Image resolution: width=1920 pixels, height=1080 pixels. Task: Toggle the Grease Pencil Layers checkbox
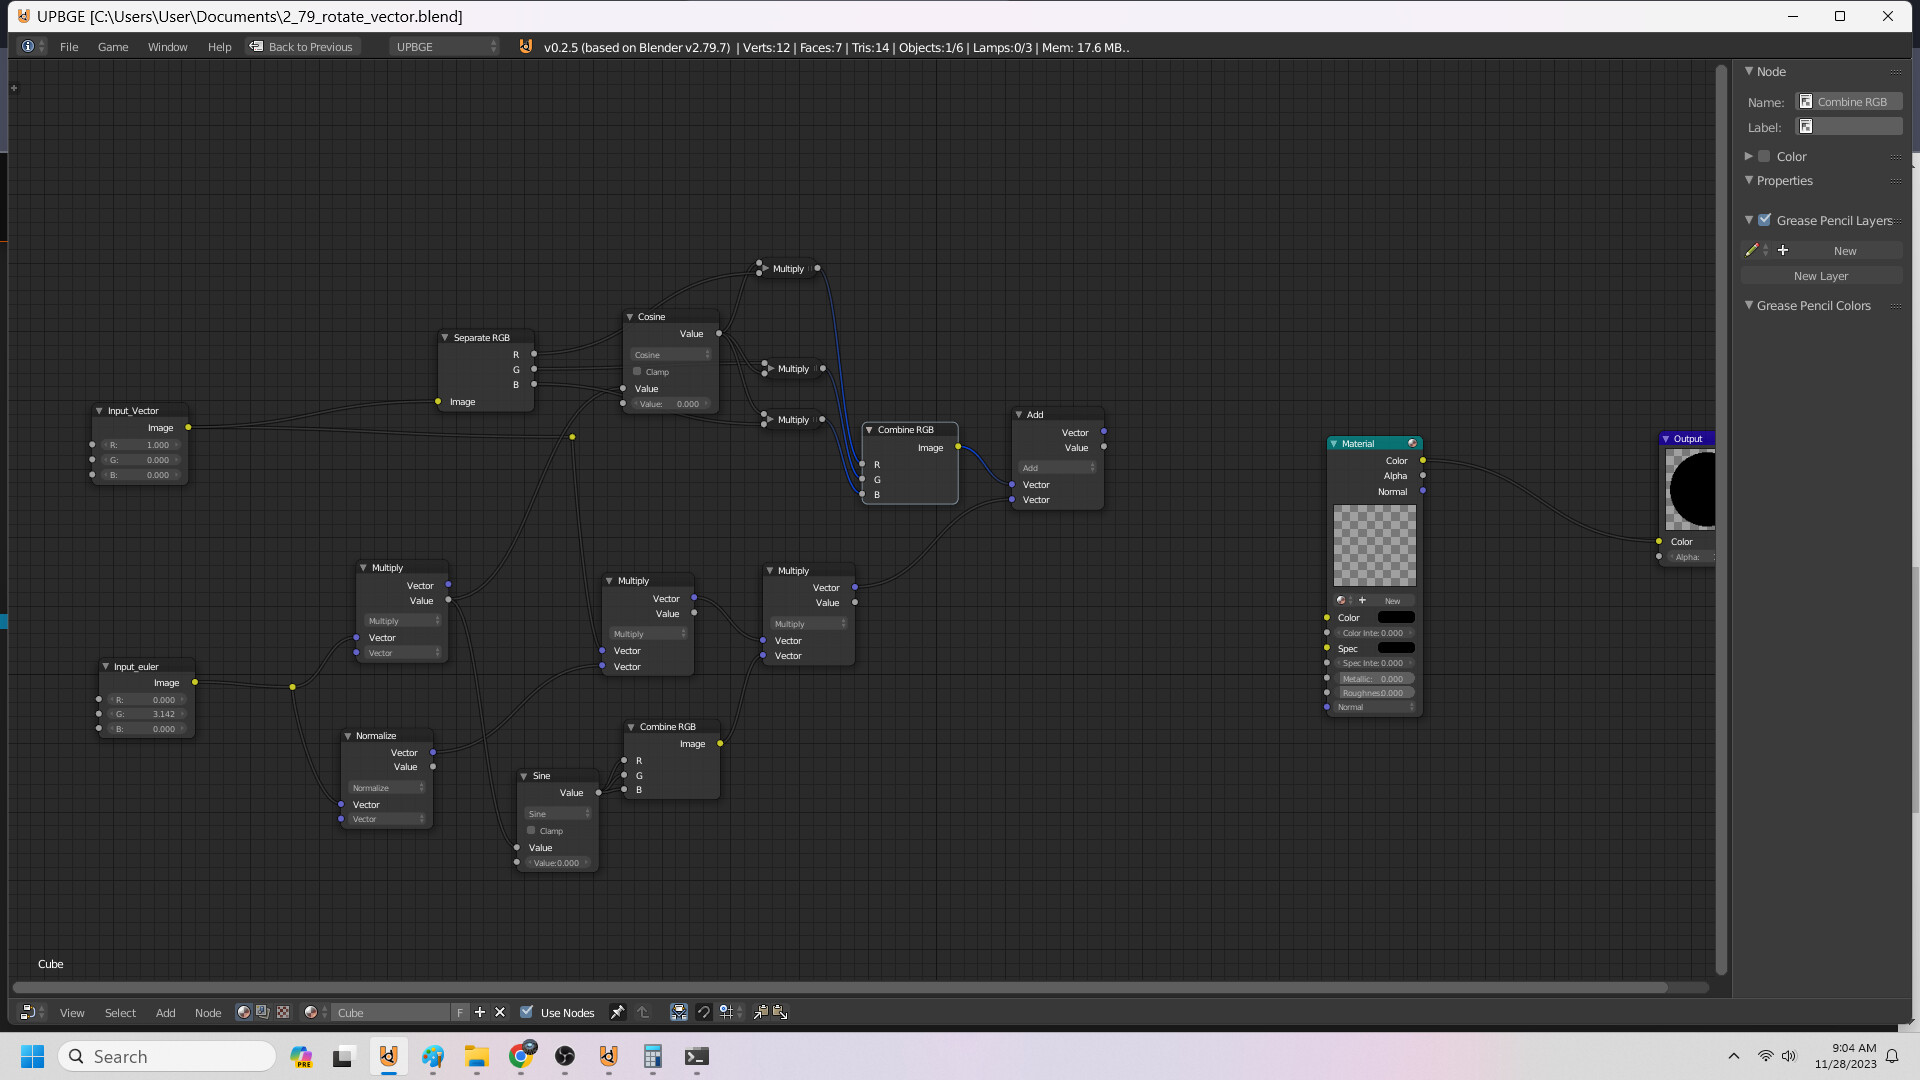[1766, 219]
